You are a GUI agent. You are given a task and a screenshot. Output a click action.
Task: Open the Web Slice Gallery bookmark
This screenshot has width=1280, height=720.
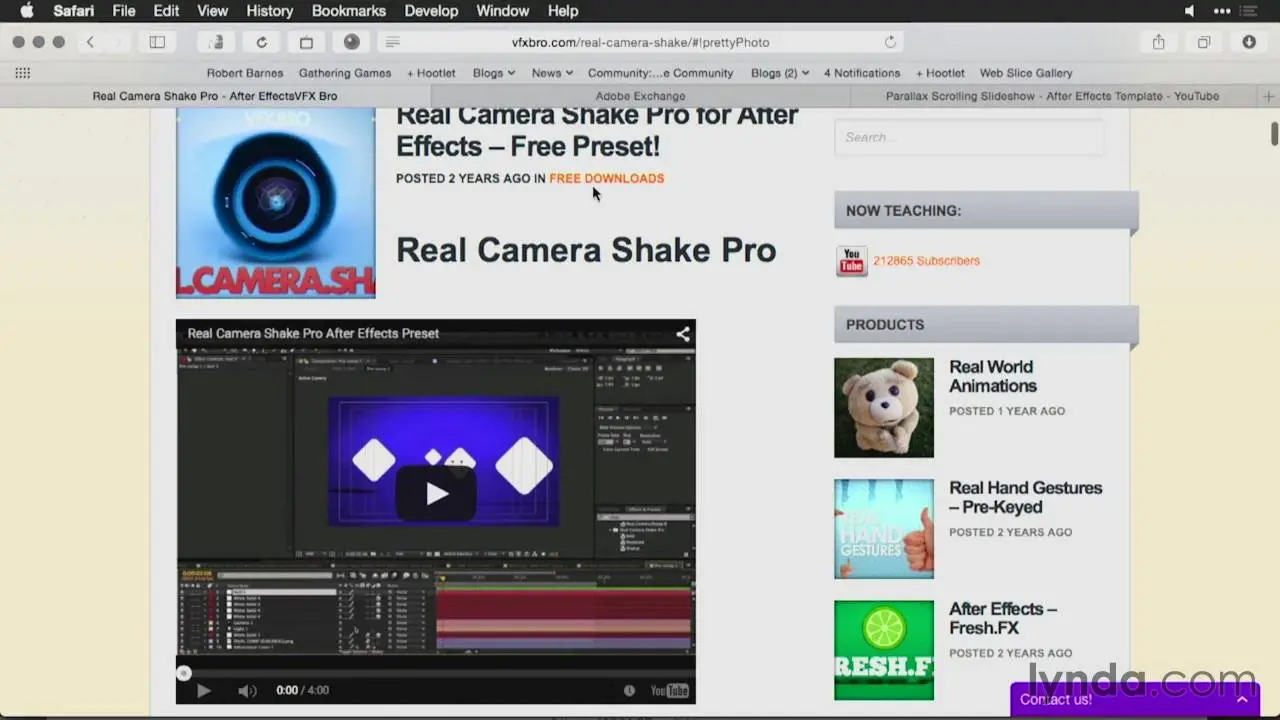(1026, 73)
